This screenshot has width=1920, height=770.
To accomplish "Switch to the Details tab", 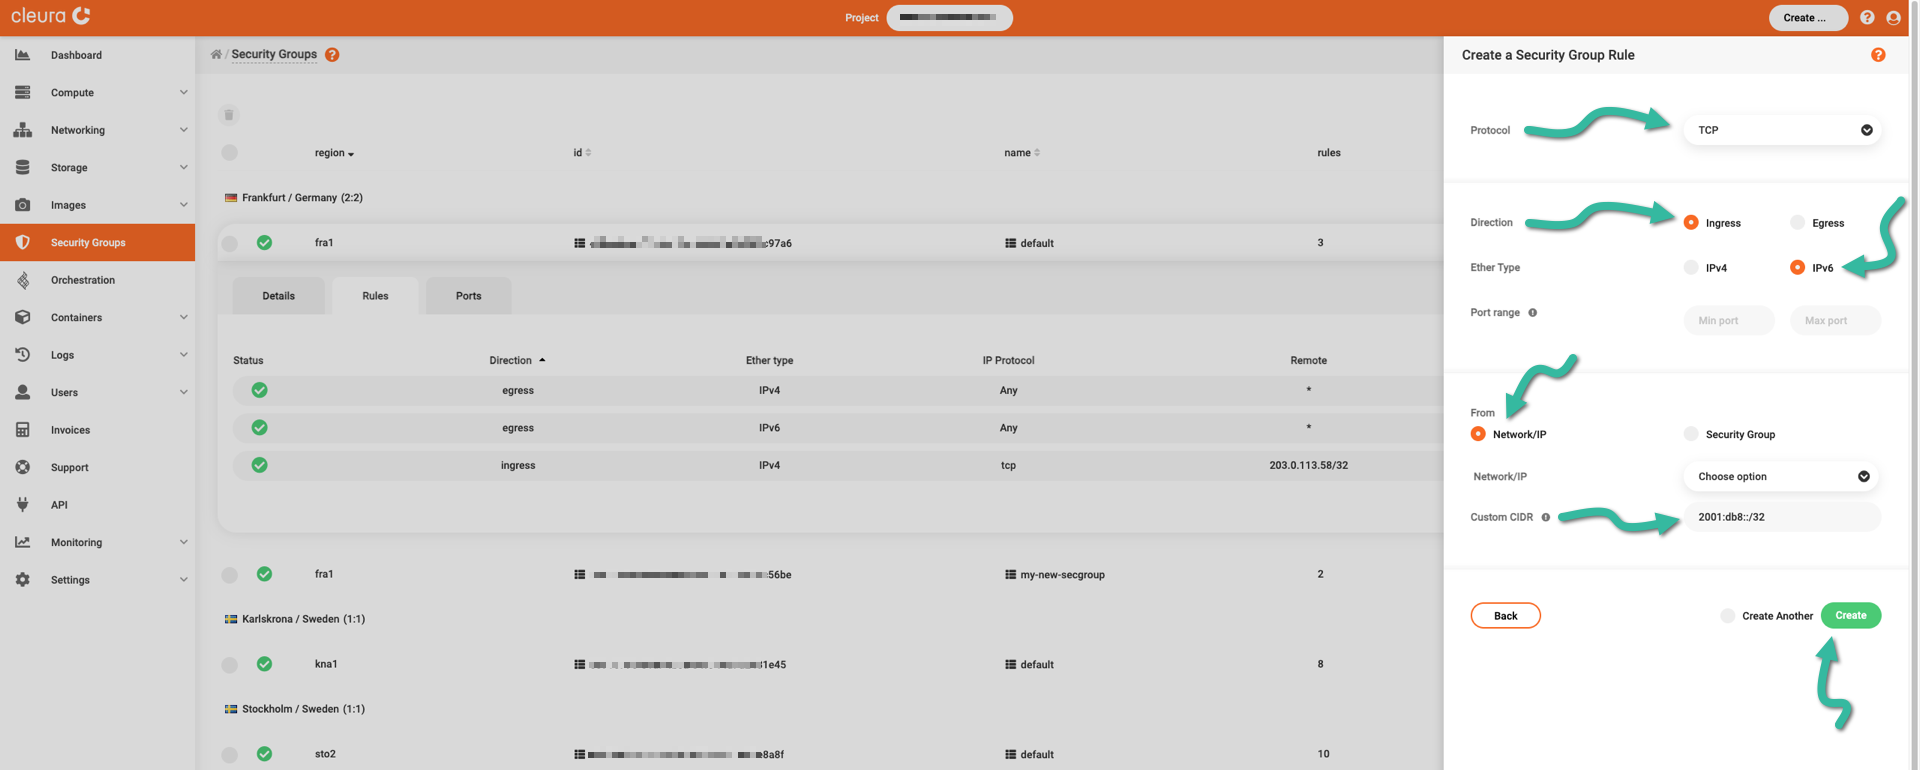I will point(278,296).
